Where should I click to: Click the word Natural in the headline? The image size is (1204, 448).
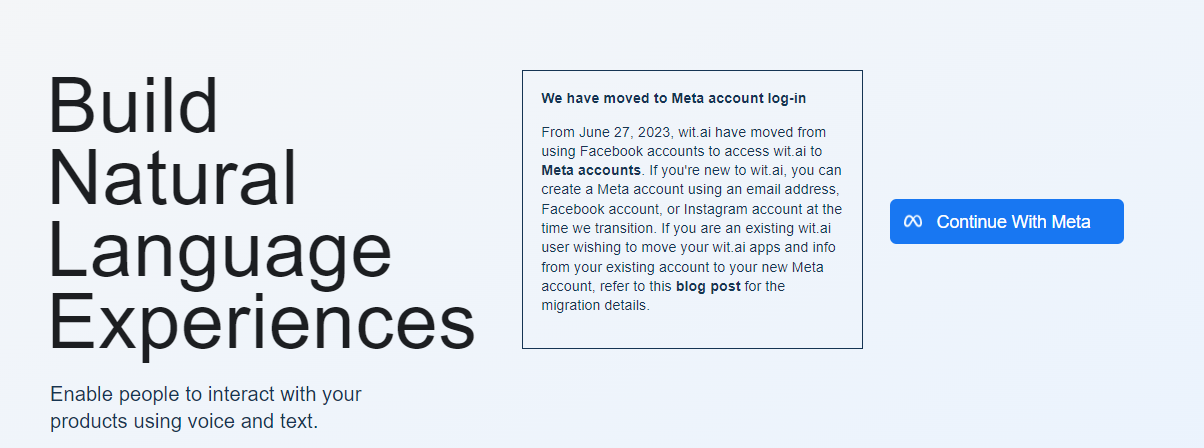point(173,179)
